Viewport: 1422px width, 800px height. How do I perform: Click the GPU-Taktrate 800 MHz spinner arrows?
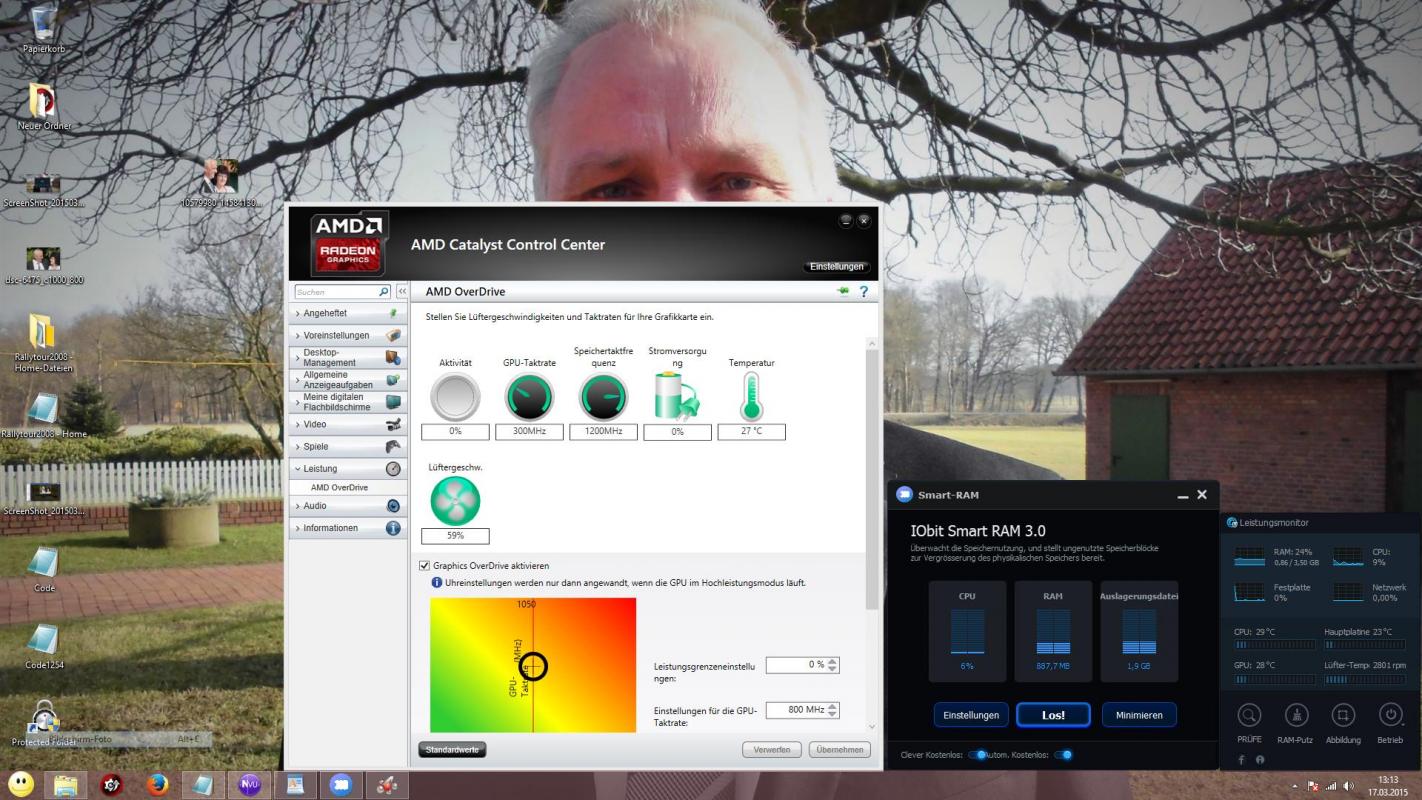833,710
